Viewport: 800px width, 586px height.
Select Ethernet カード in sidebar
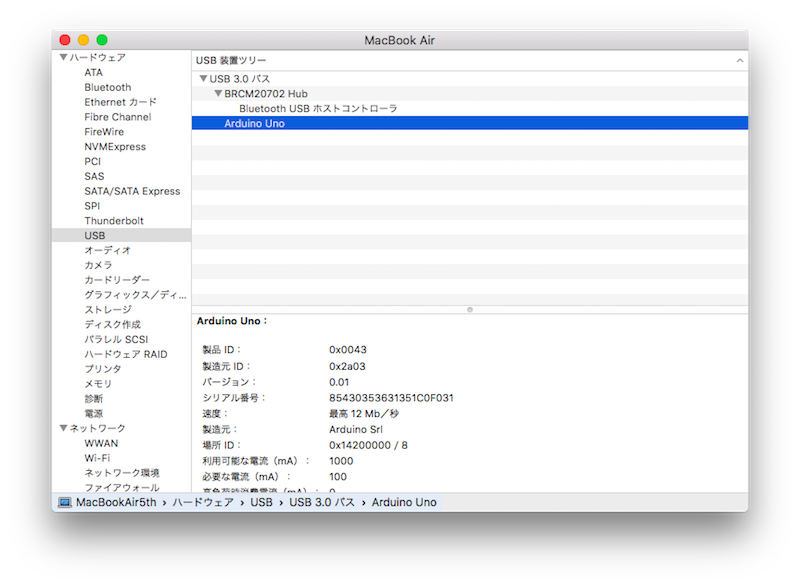tap(120, 102)
